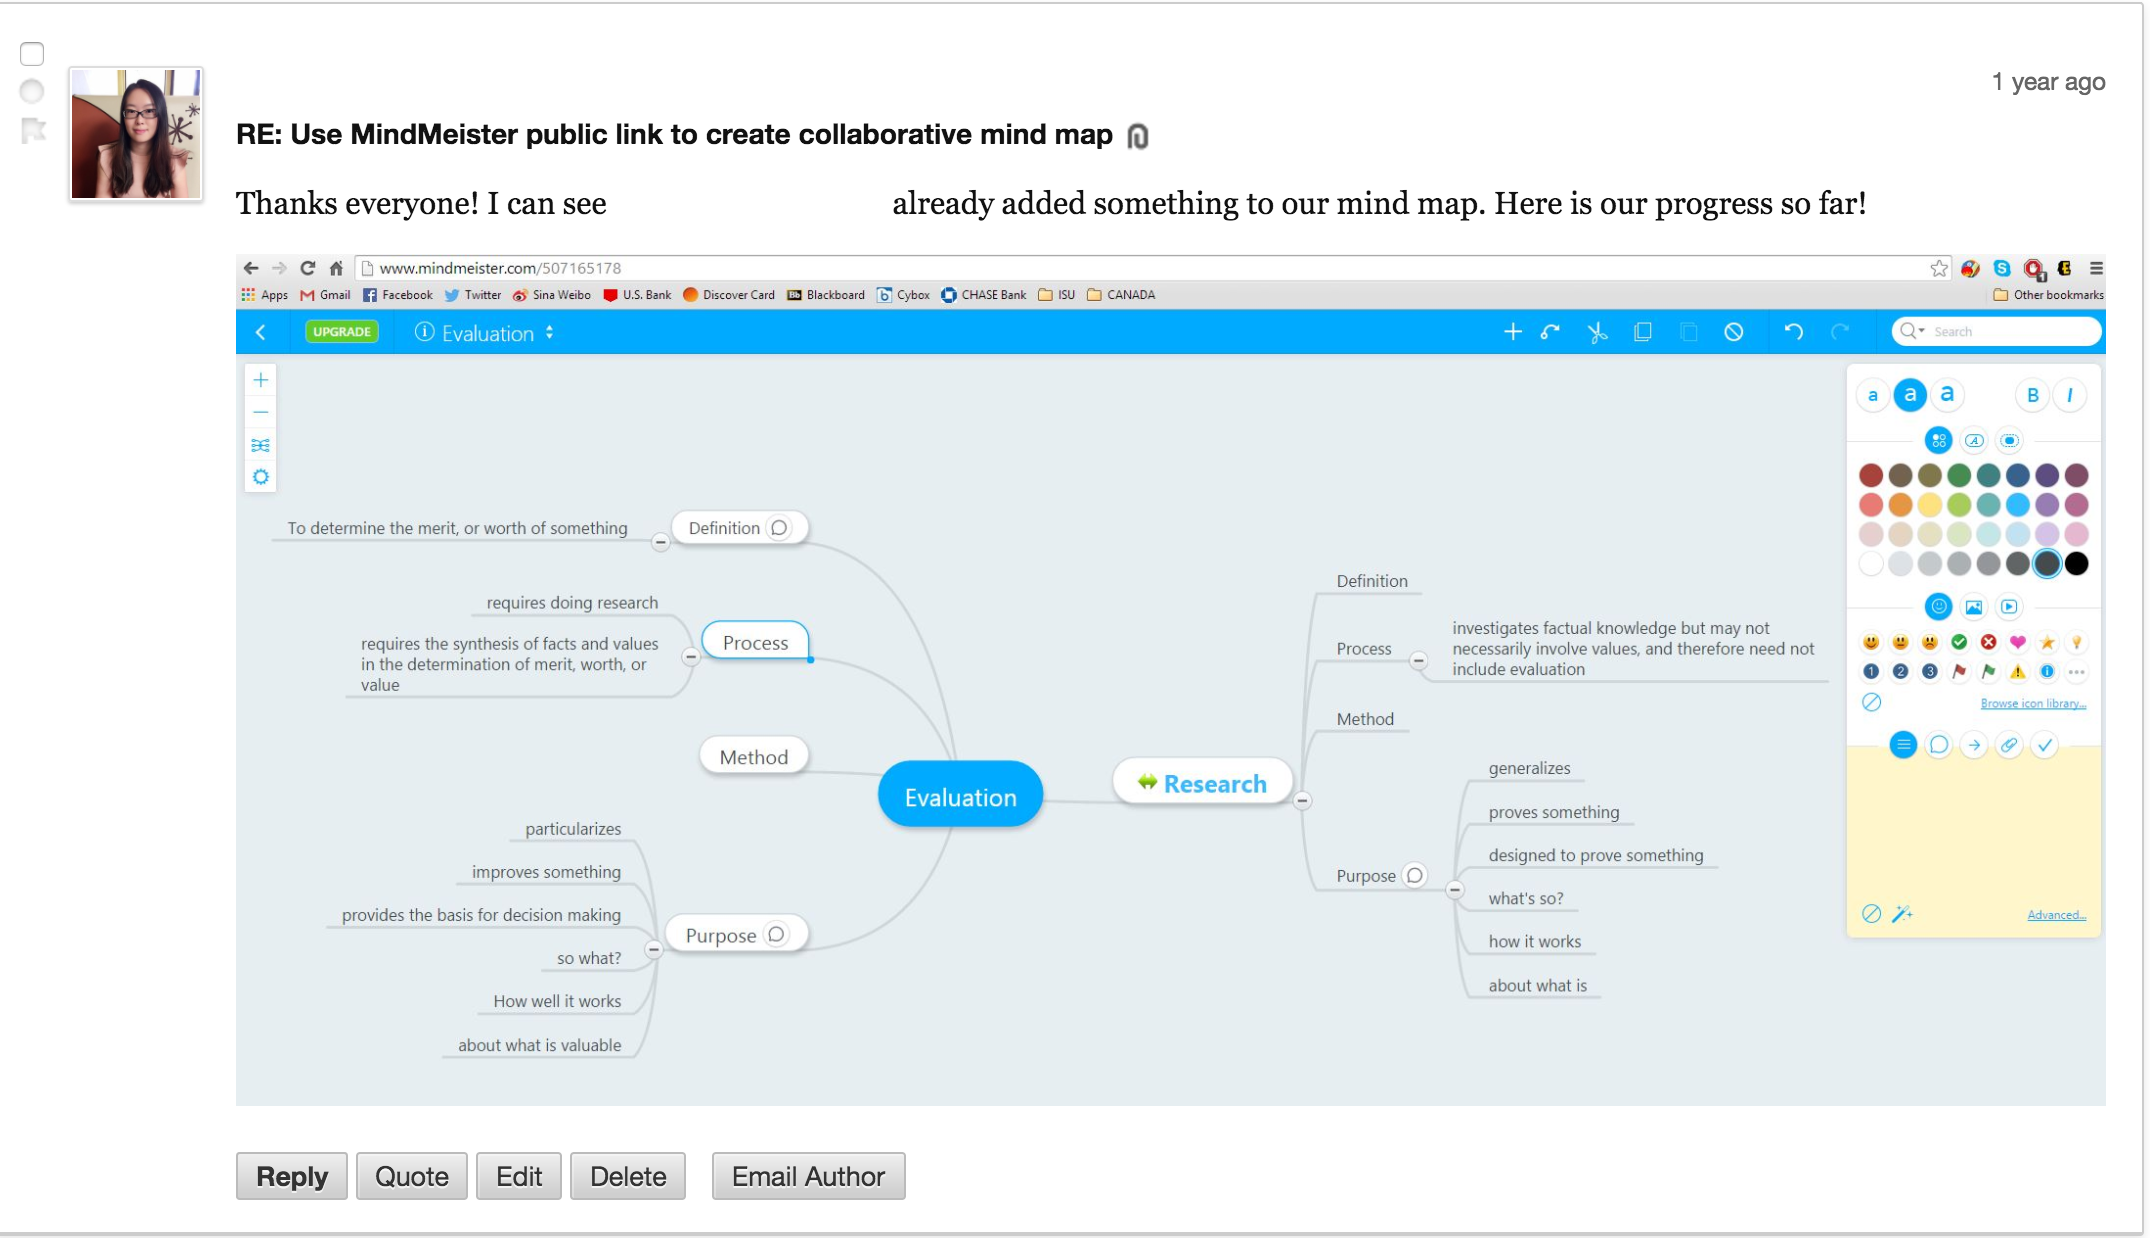Image resolution: width=2150 pixels, height=1238 pixels.
Task: Click the undo arrow in MindMeister toolbar
Action: (1793, 332)
